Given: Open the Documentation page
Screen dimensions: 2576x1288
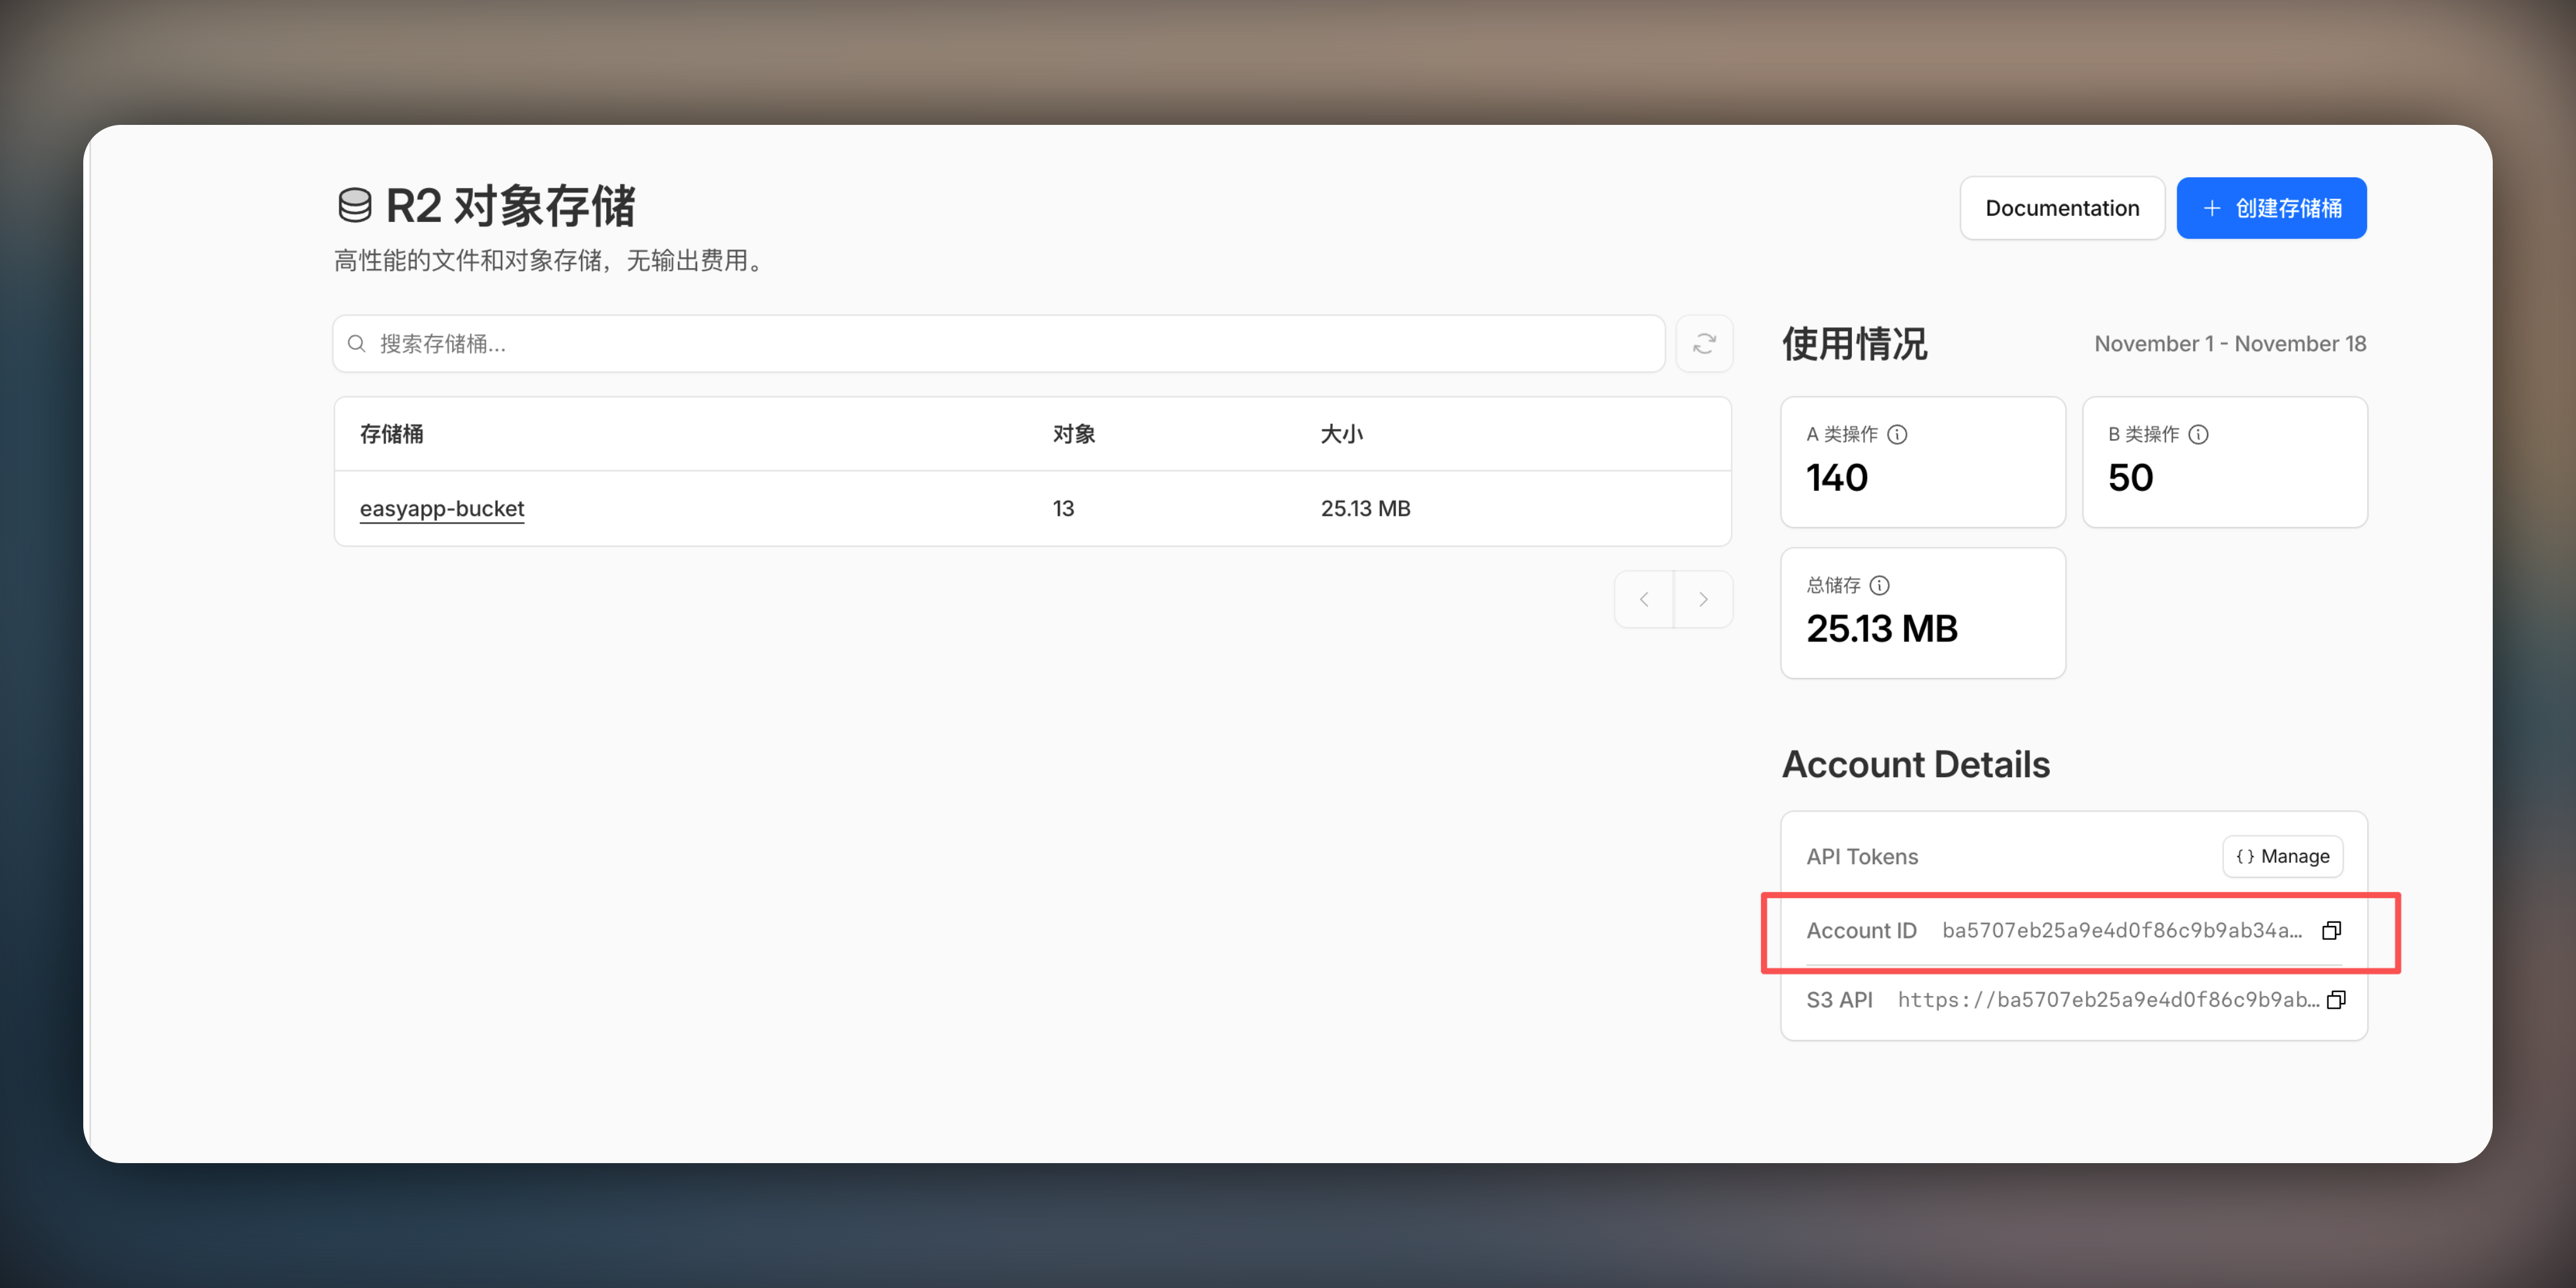Looking at the screenshot, I should pos(2061,208).
